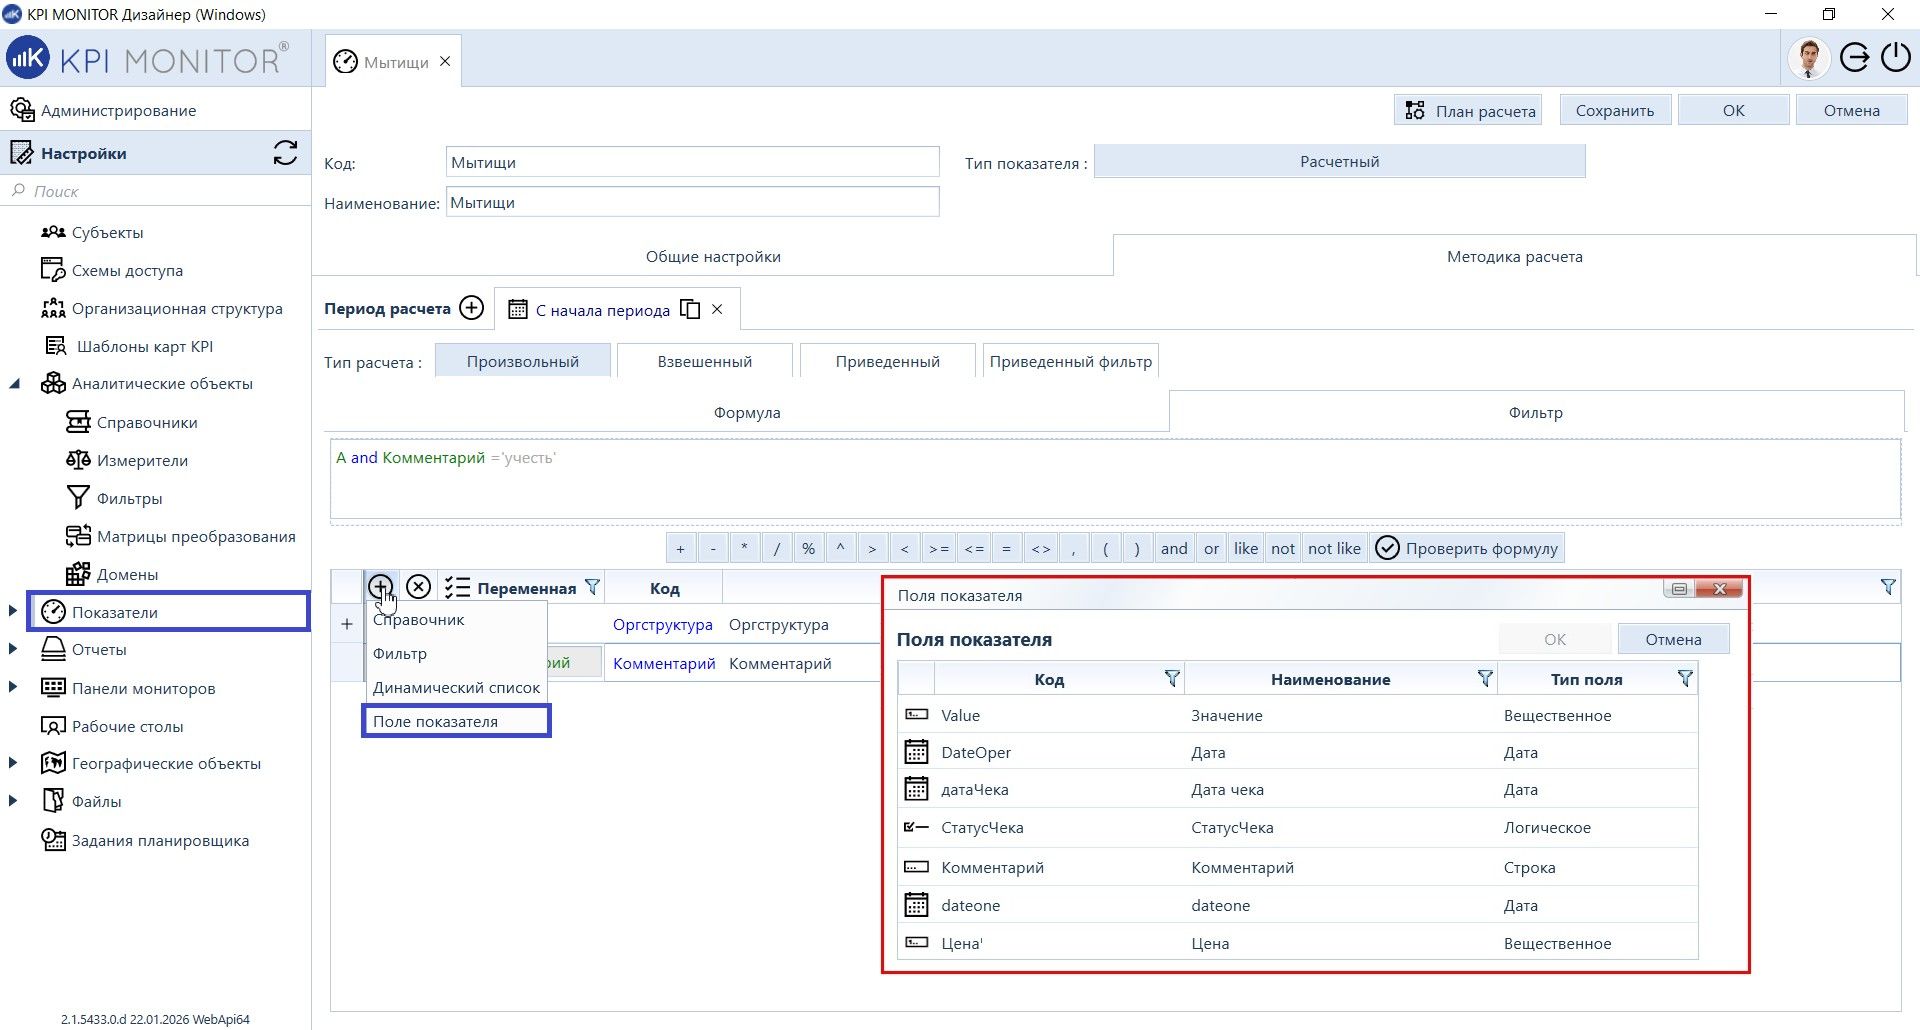The width and height of the screenshot is (1920, 1030).
Task: Open Администрирование section
Action: coord(118,110)
